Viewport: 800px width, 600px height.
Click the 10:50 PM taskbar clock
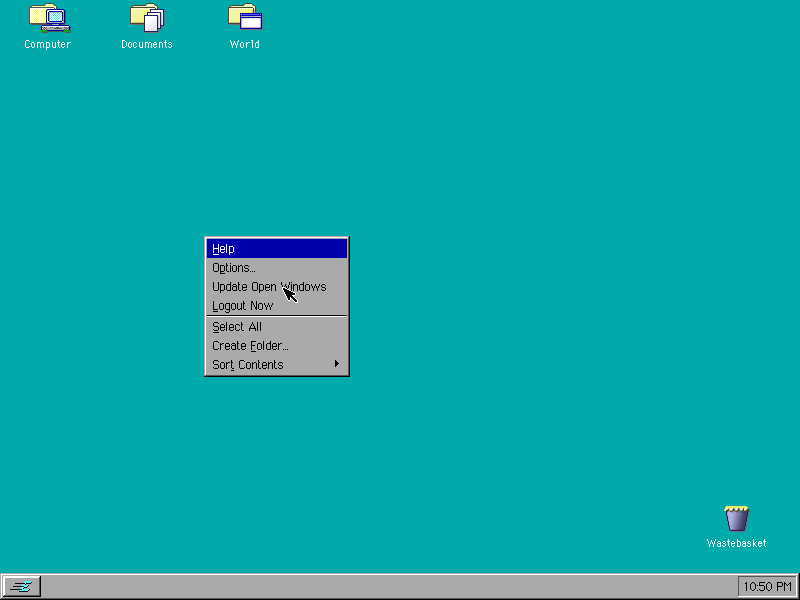767,587
